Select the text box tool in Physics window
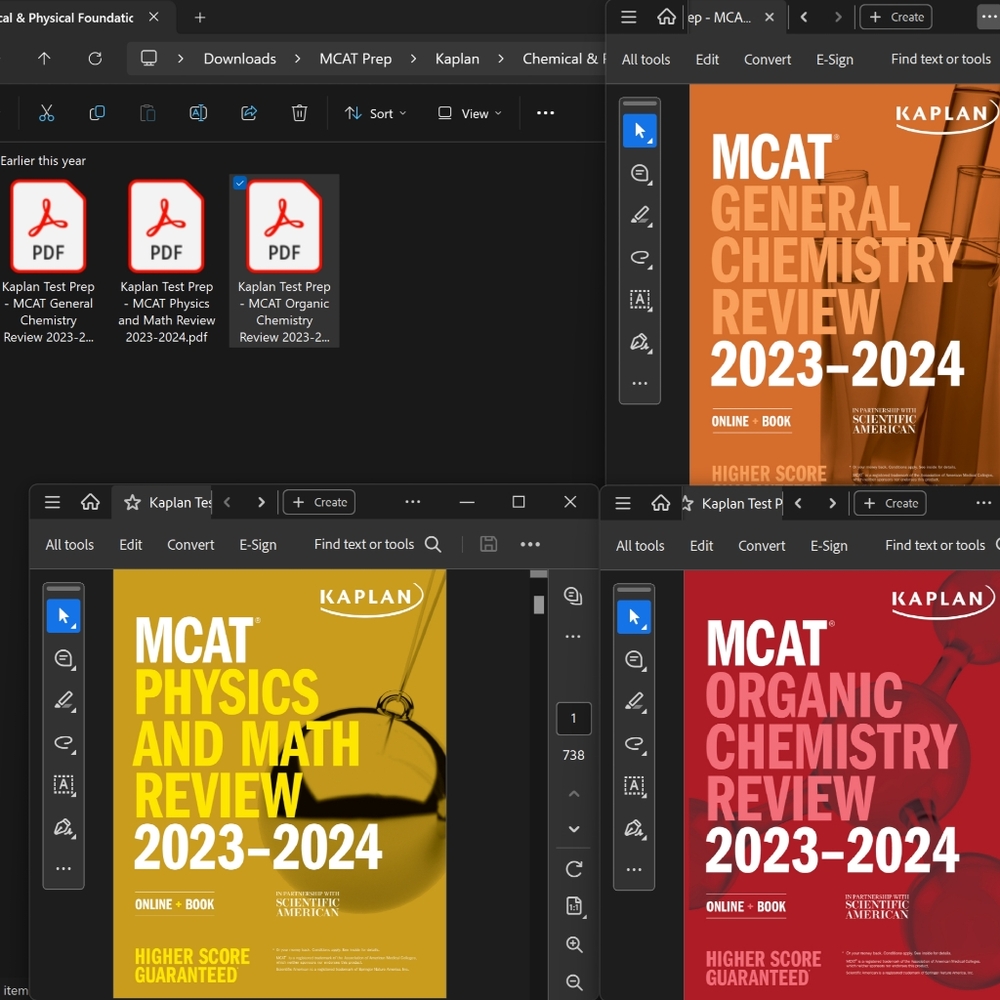Viewport: 1000px width, 1000px height. point(64,785)
